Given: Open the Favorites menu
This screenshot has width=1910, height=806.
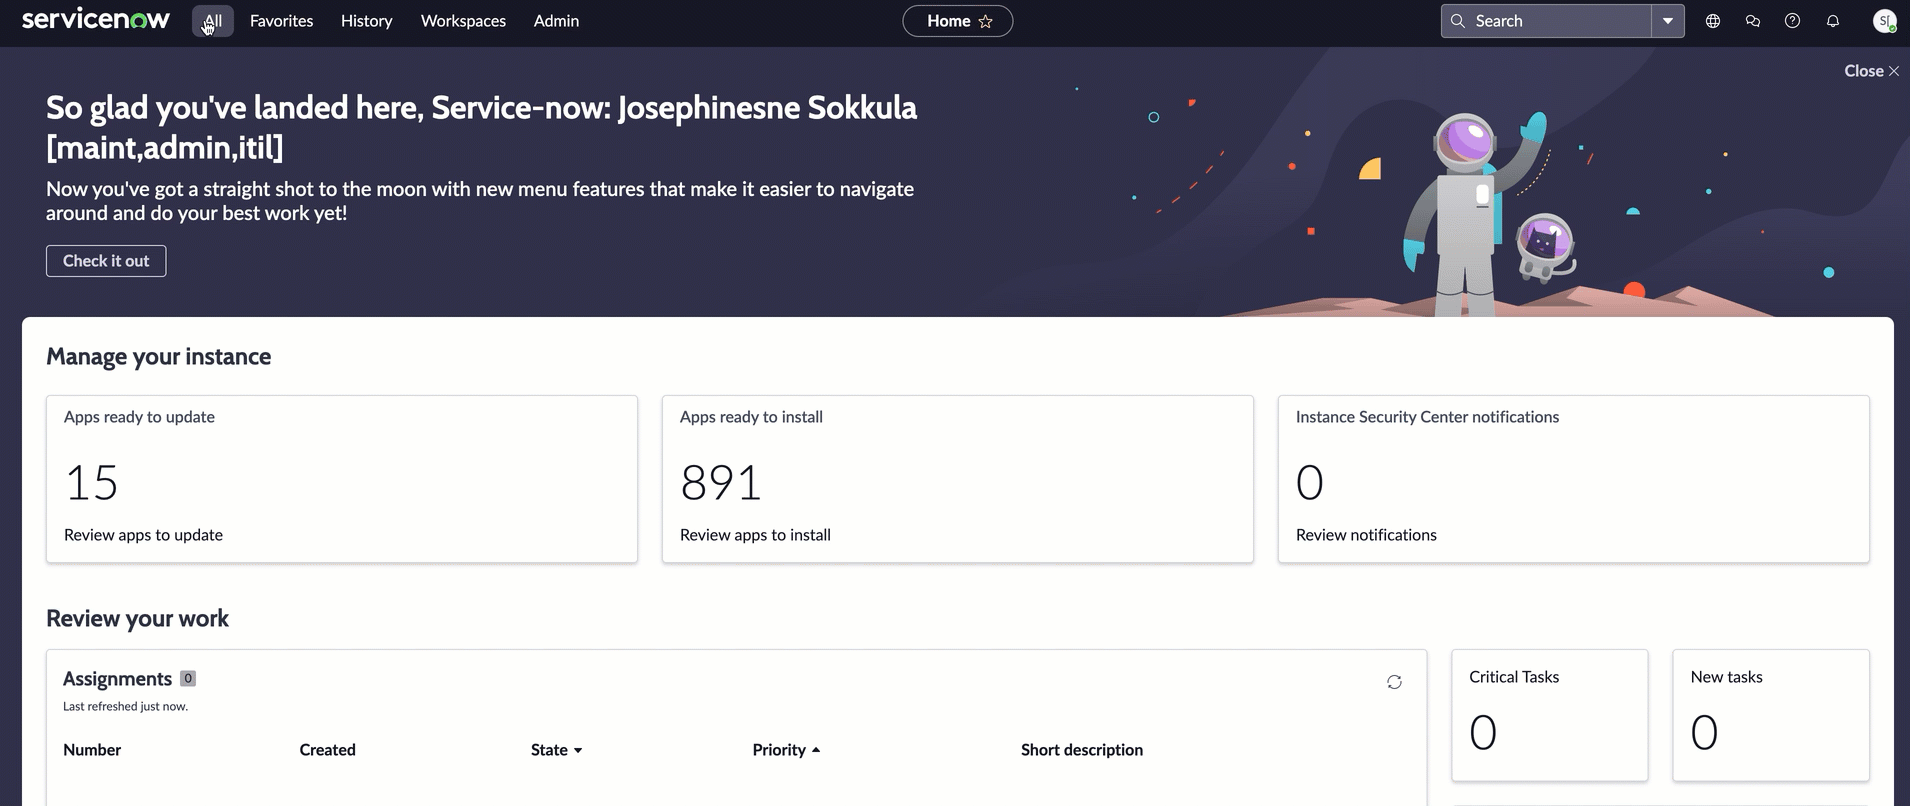Looking at the screenshot, I should tap(281, 21).
